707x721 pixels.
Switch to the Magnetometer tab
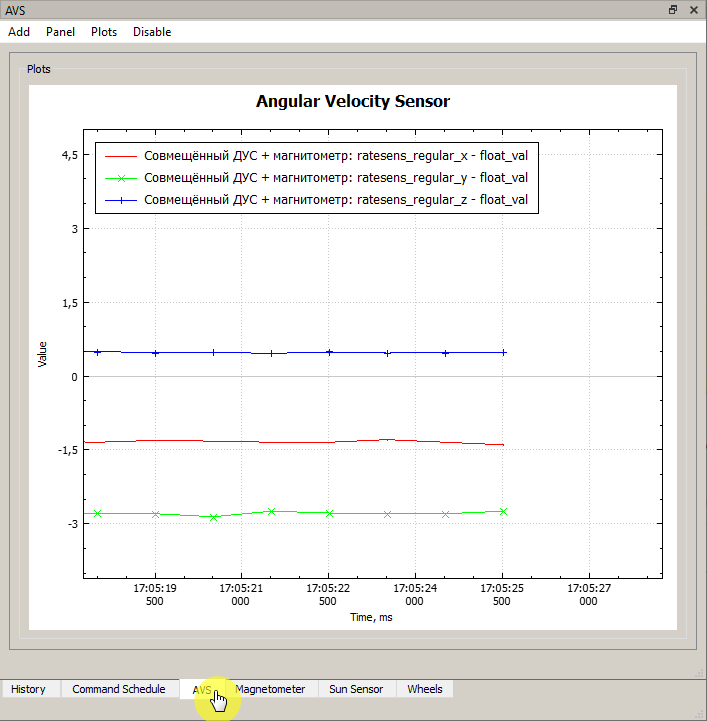click(x=270, y=689)
